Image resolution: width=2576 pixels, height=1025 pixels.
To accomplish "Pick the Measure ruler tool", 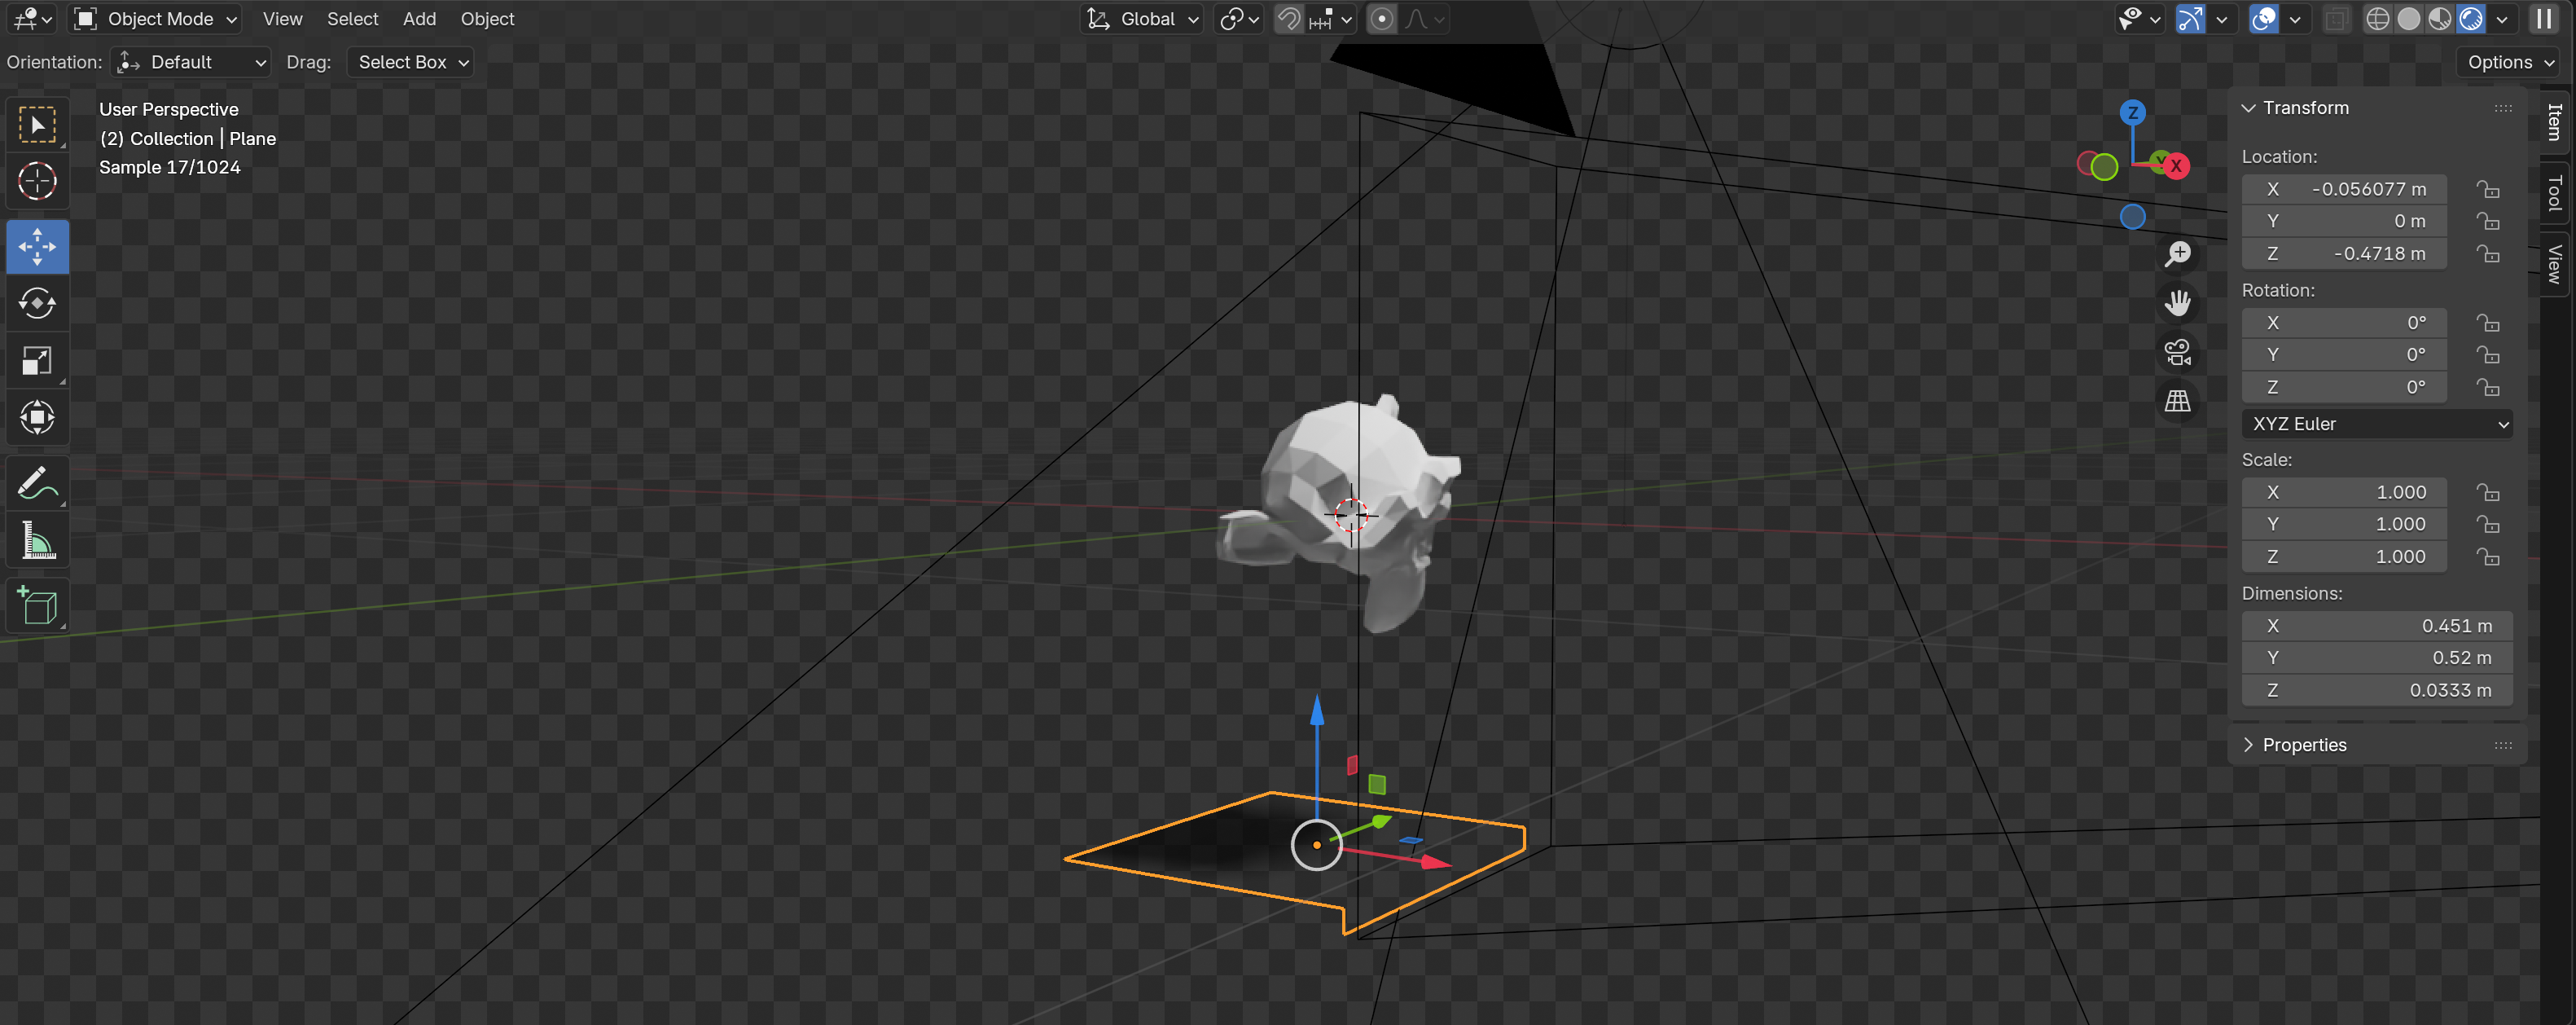I will pos(37,541).
